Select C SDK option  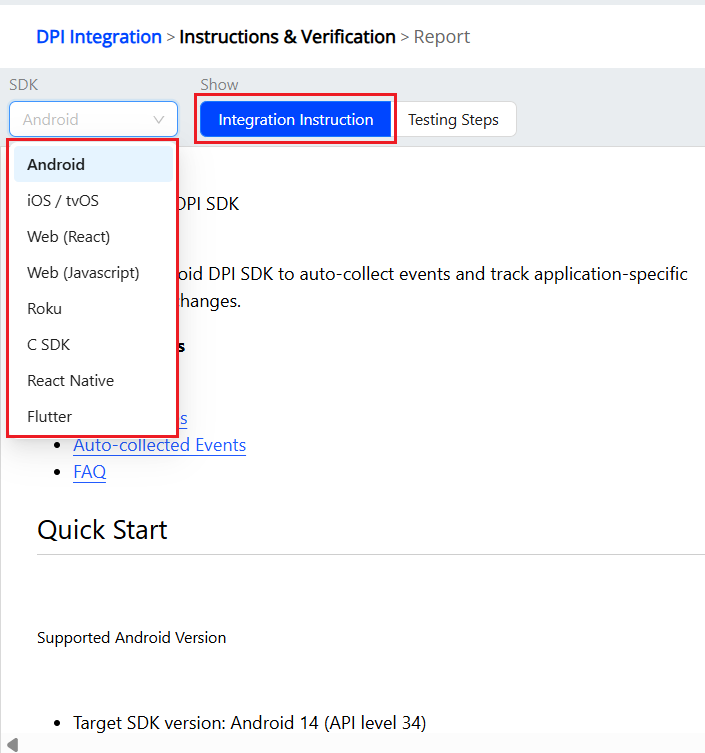pyautogui.click(x=49, y=345)
